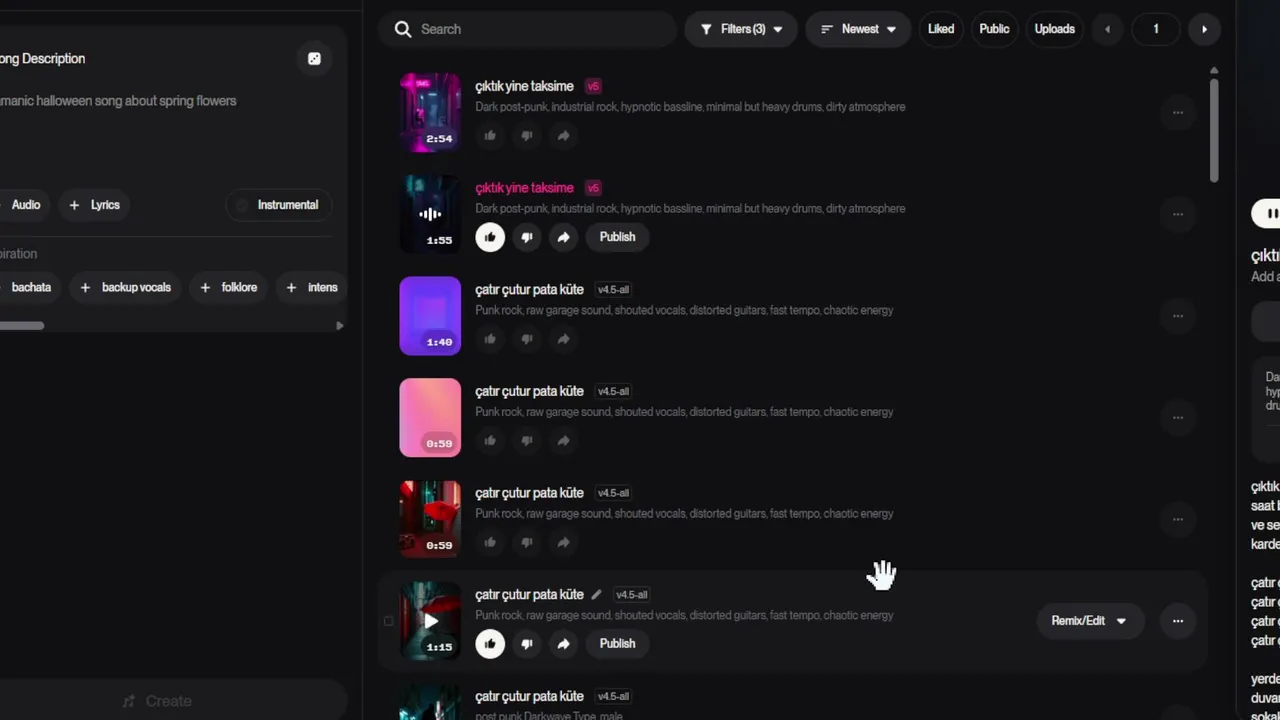
Task: Click the v4.5-all badge on the 1:40 track
Action: pos(613,290)
